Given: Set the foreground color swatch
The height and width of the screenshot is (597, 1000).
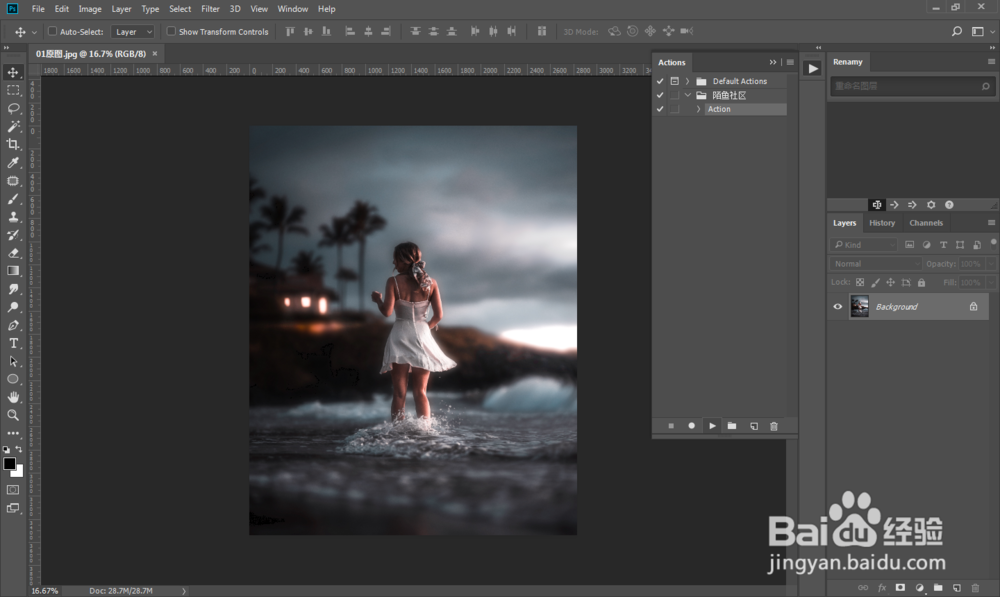Looking at the screenshot, I should click(x=9, y=464).
